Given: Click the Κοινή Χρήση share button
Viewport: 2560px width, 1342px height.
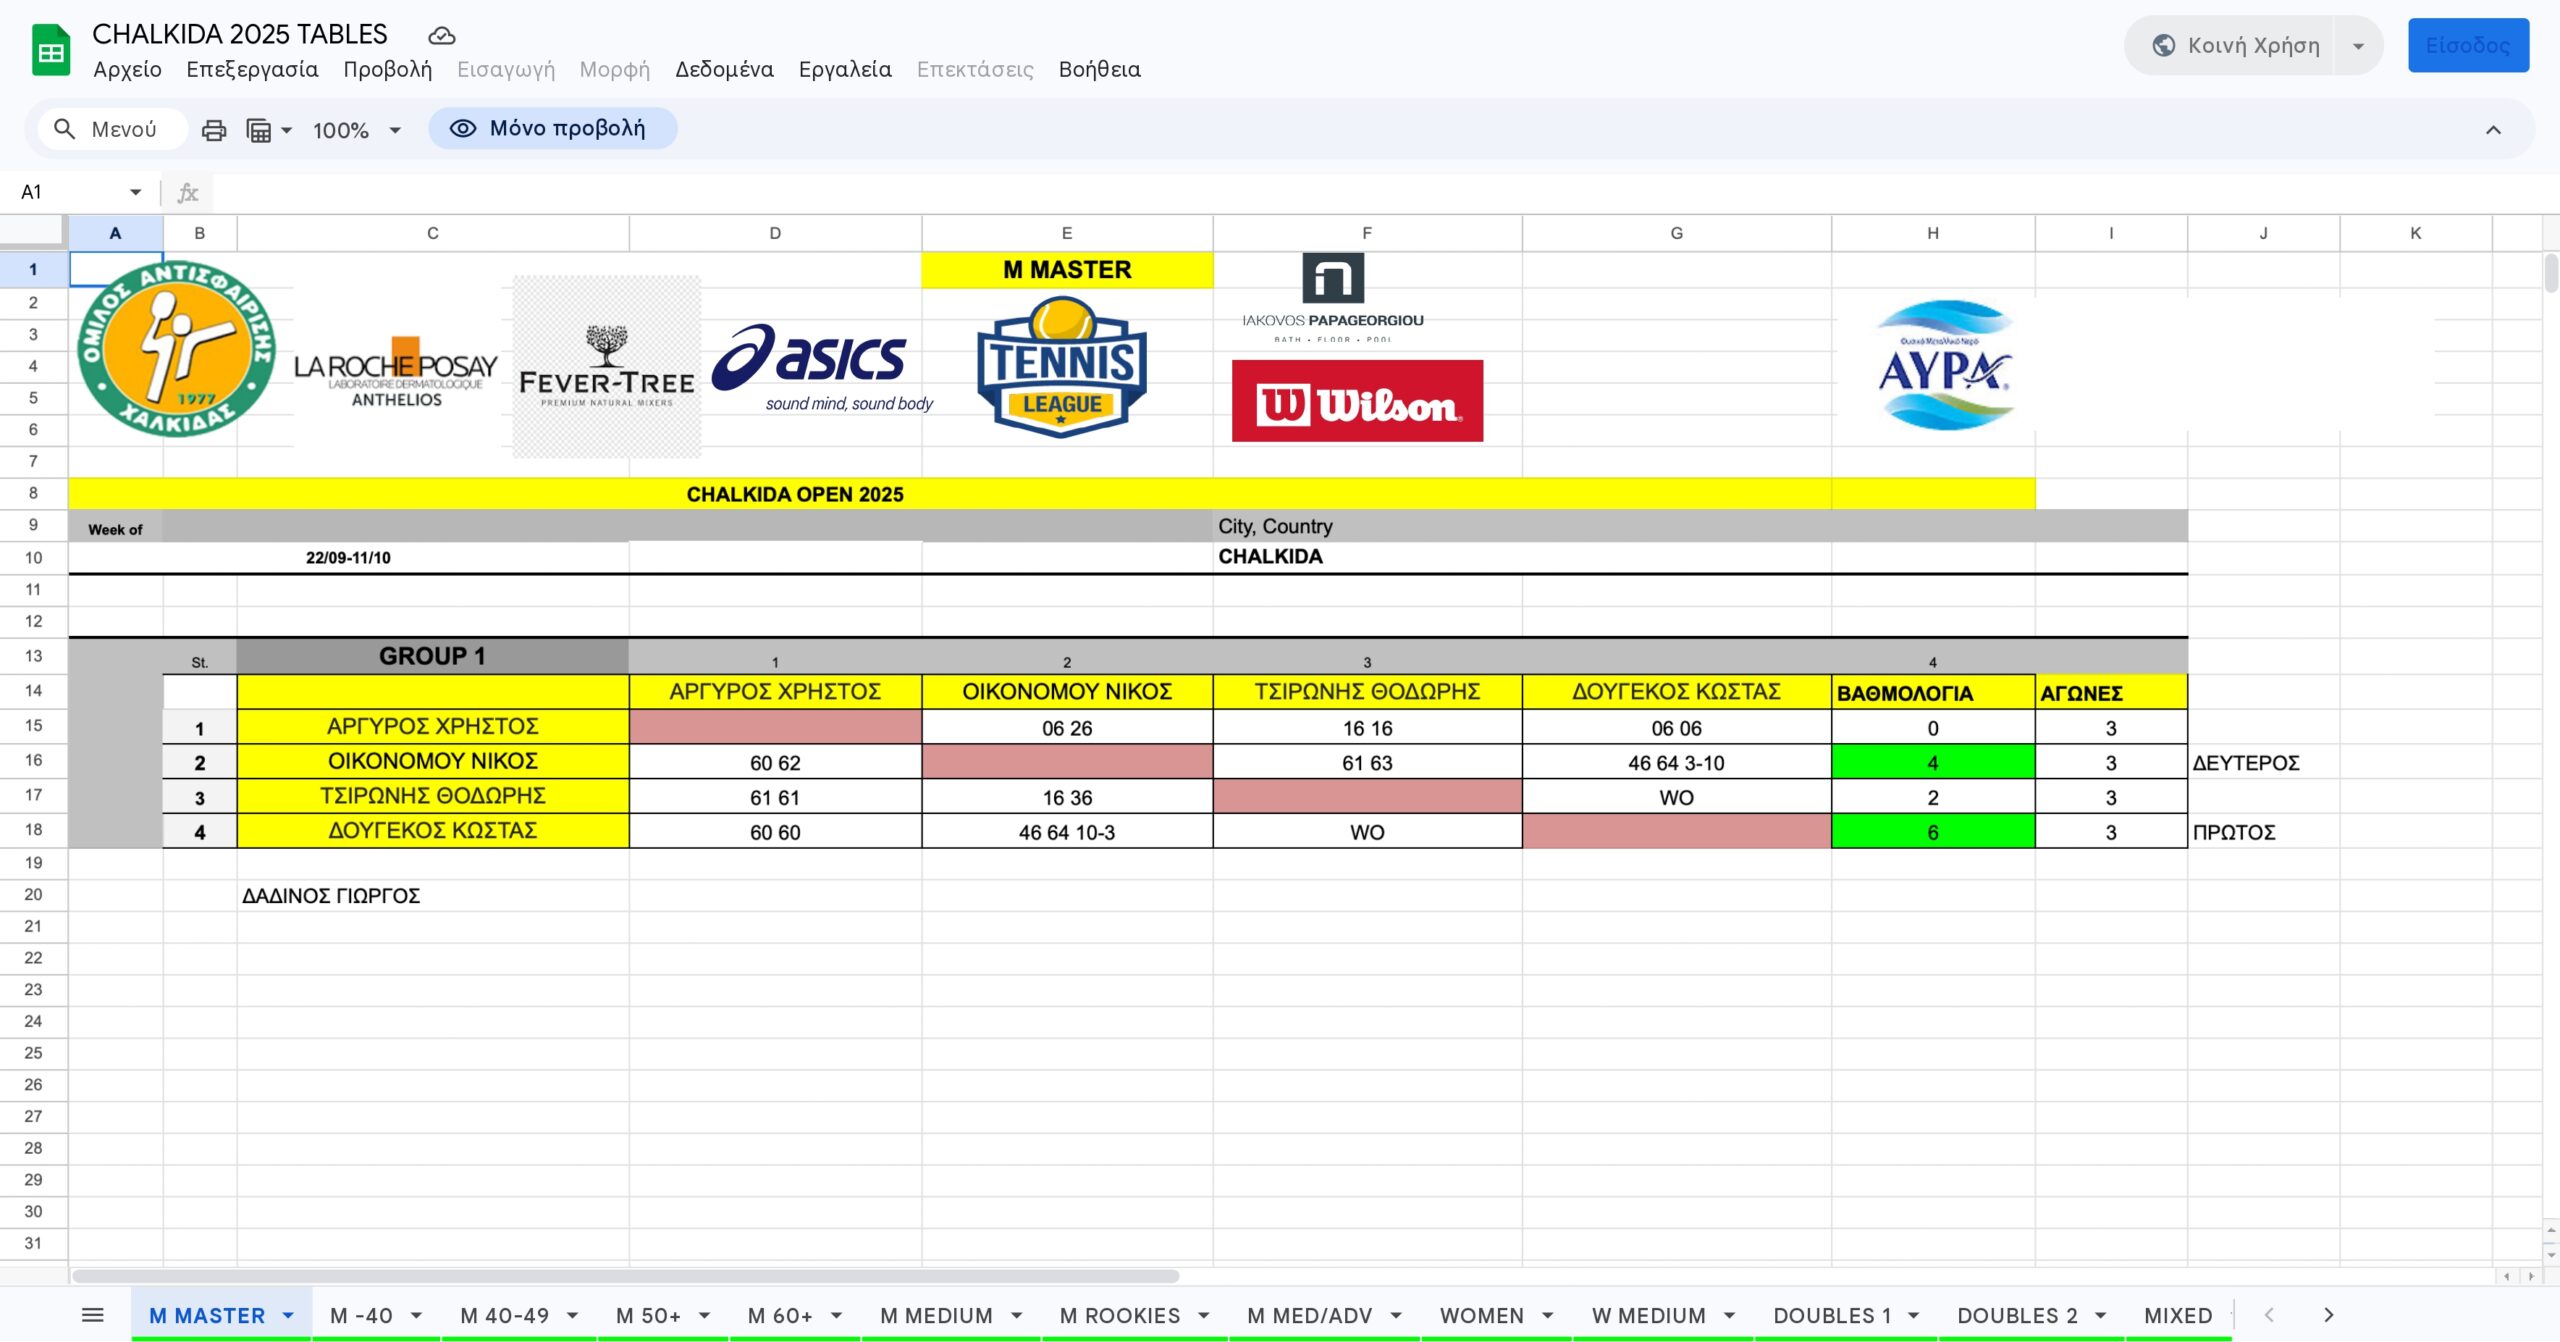Looking at the screenshot, I should tap(2236, 46).
